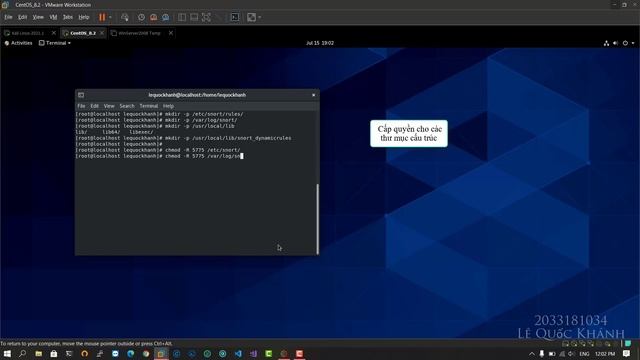Open terminal window menu icon in title bar
640x360 pixels.
click(x=81, y=95)
